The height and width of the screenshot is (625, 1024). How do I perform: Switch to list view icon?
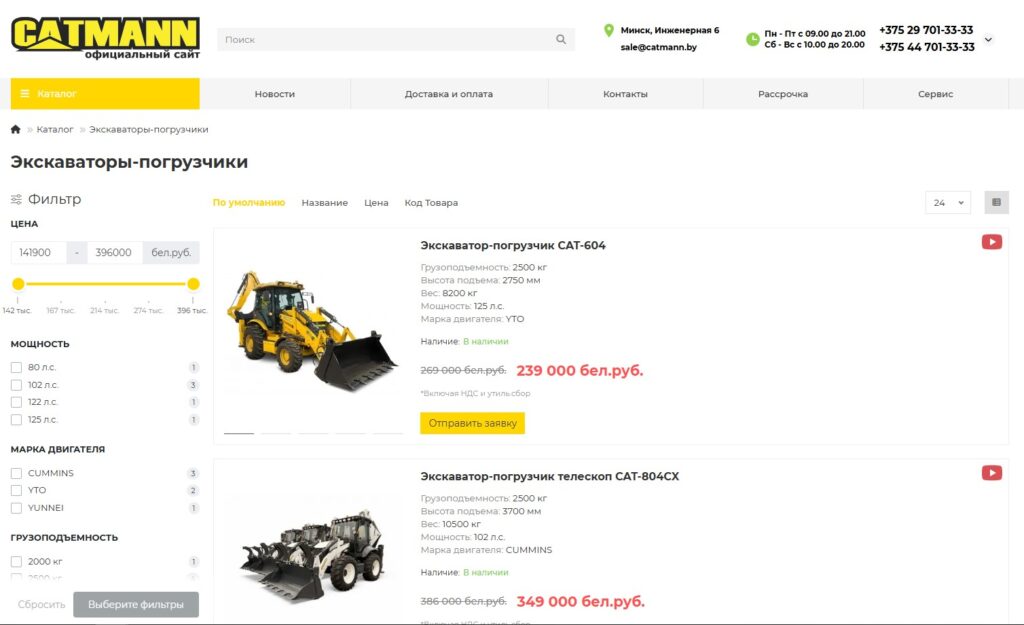[x=996, y=202]
